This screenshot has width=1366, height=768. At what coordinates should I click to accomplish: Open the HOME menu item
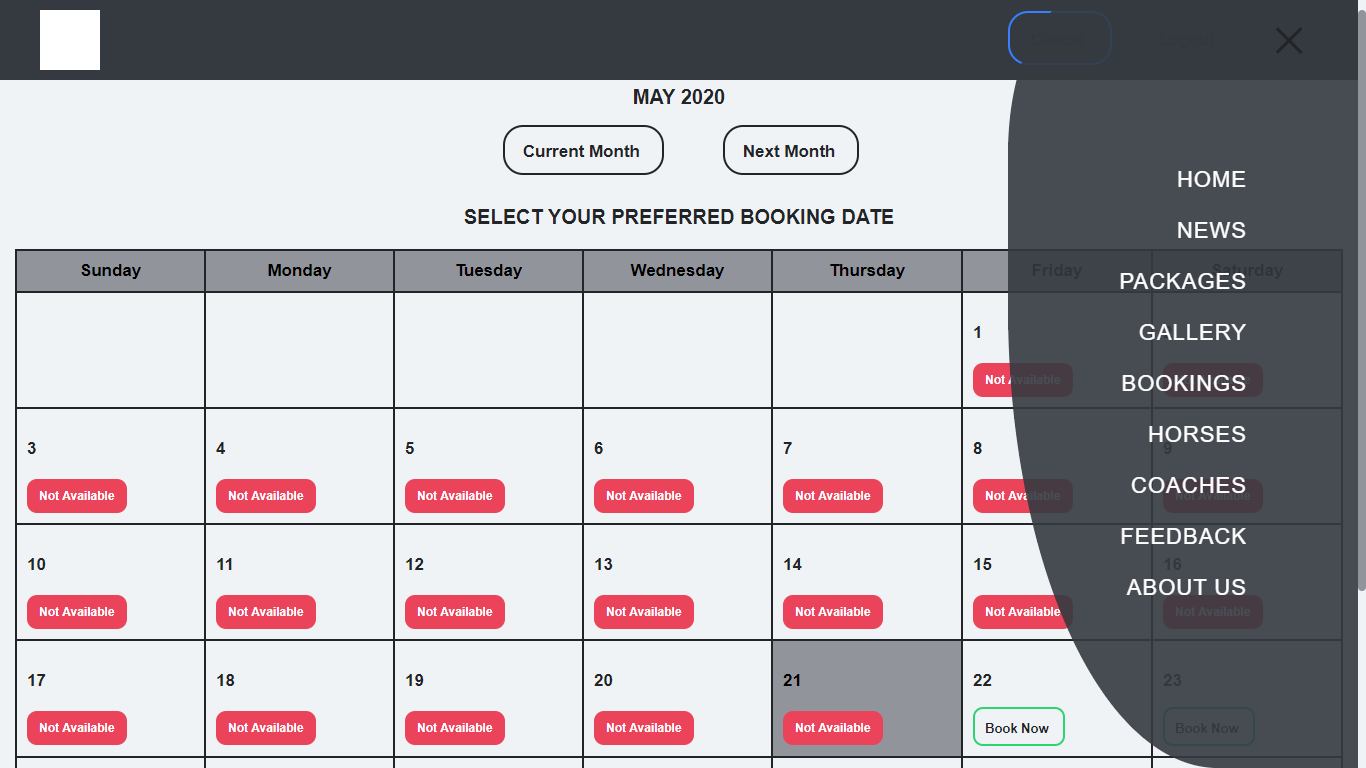point(1210,180)
